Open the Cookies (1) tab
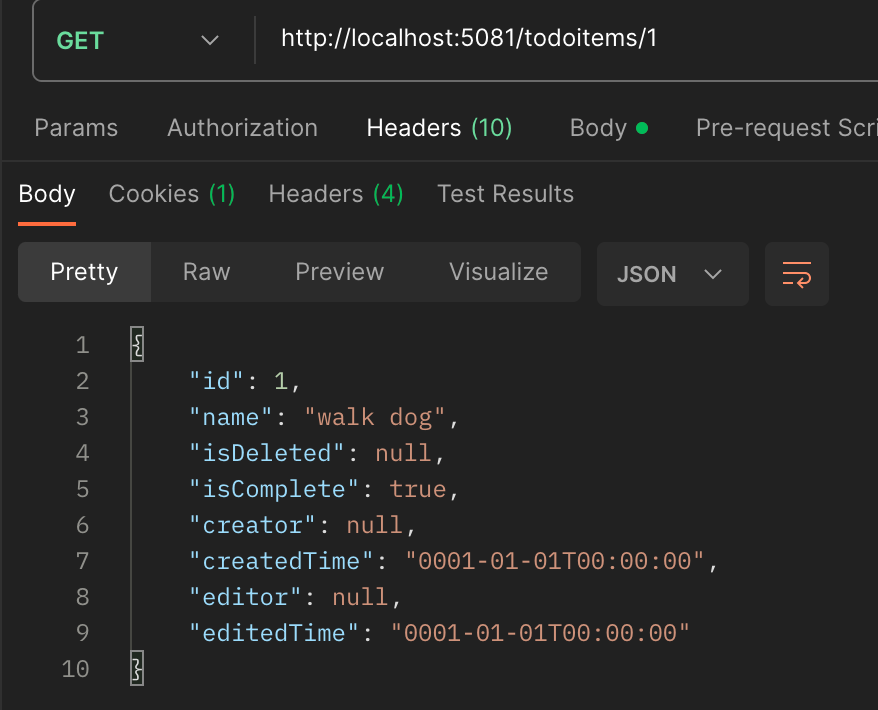This screenshot has width=878, height=710. 172,194
